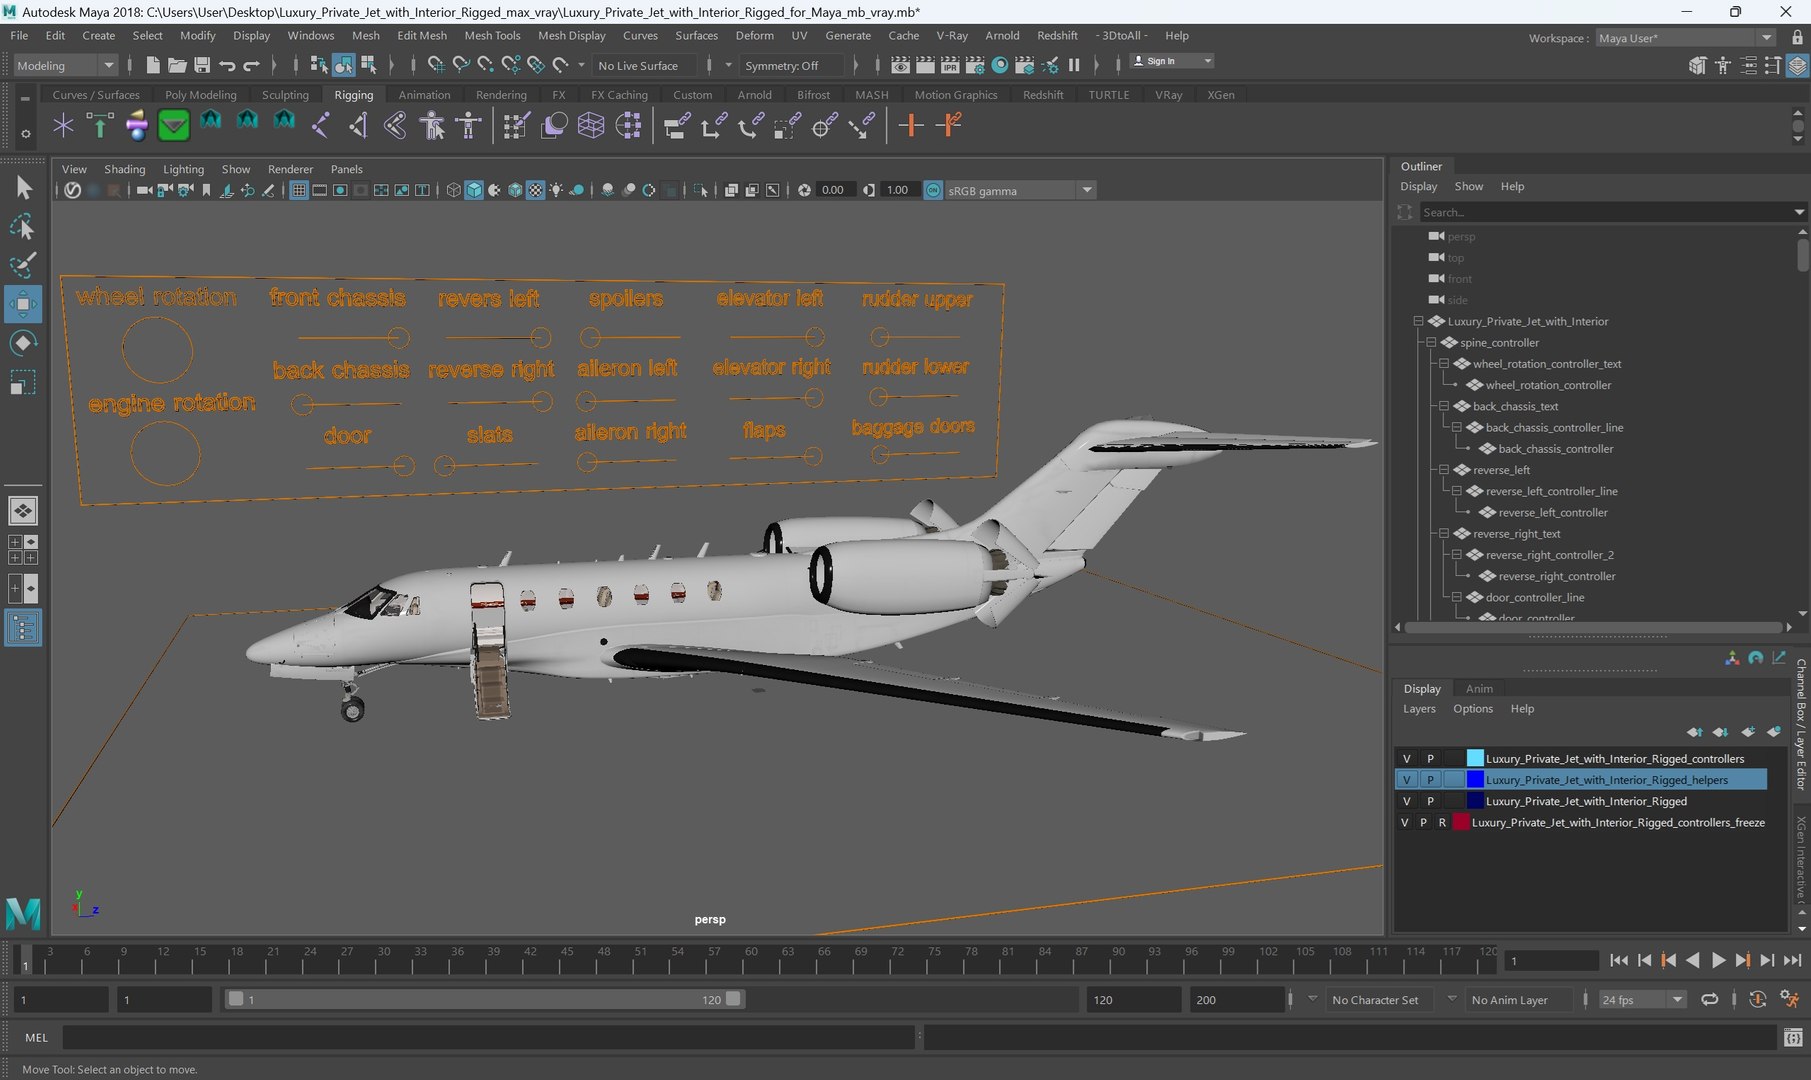Click the Symmetry: Off button
Viewport: 1811px width, 1080px height.
[790, 65]
